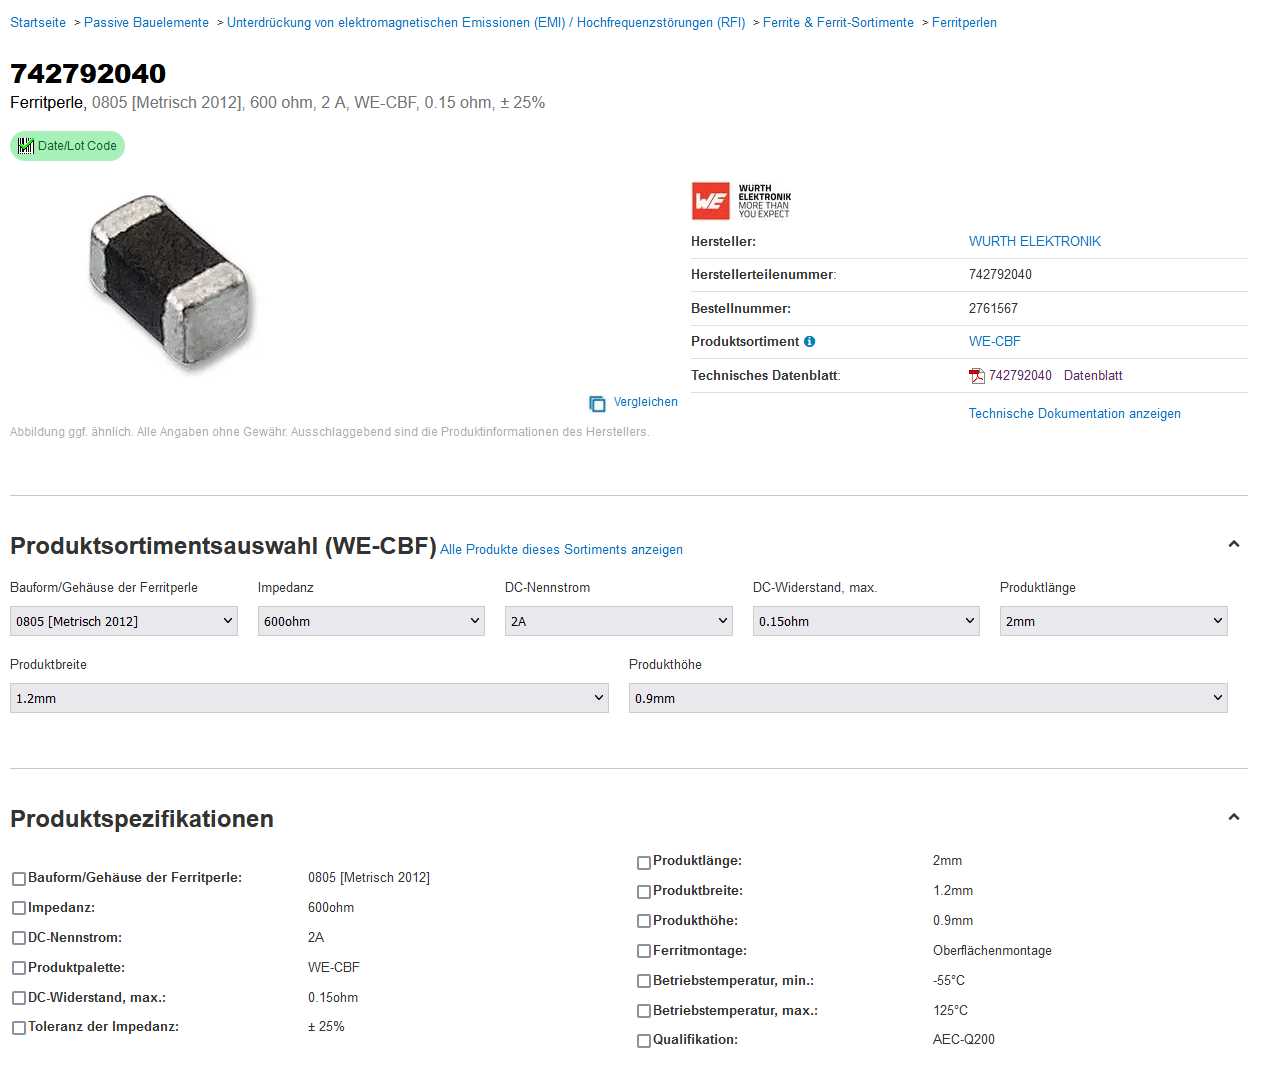
Task: Check the Bauform/Gehäuse der Ferritperle checkbox
Action: click(x=19, y=879)
